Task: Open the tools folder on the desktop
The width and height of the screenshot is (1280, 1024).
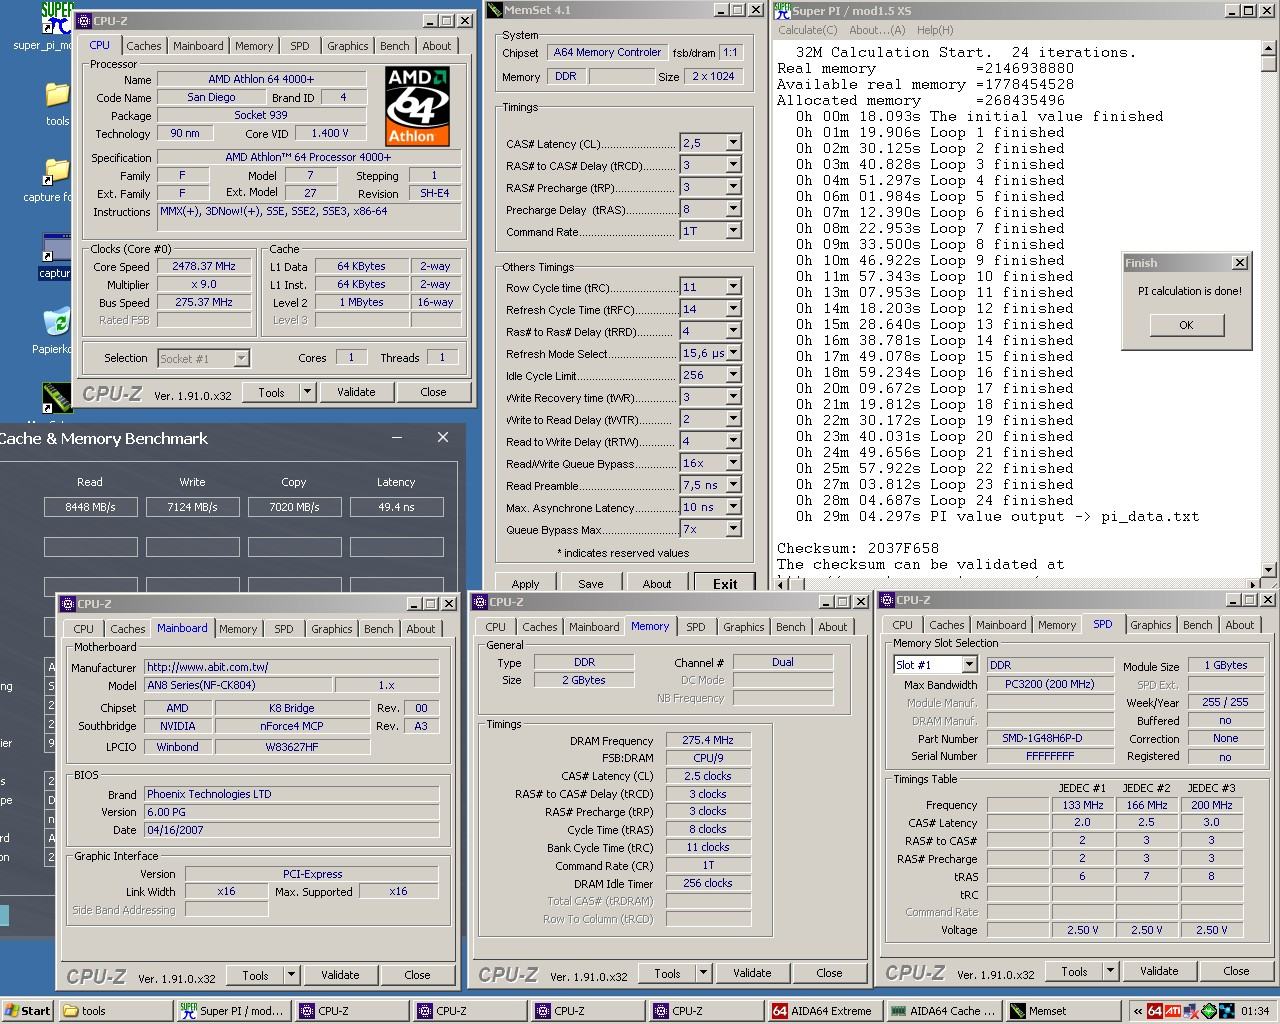Action: [57, 95]
